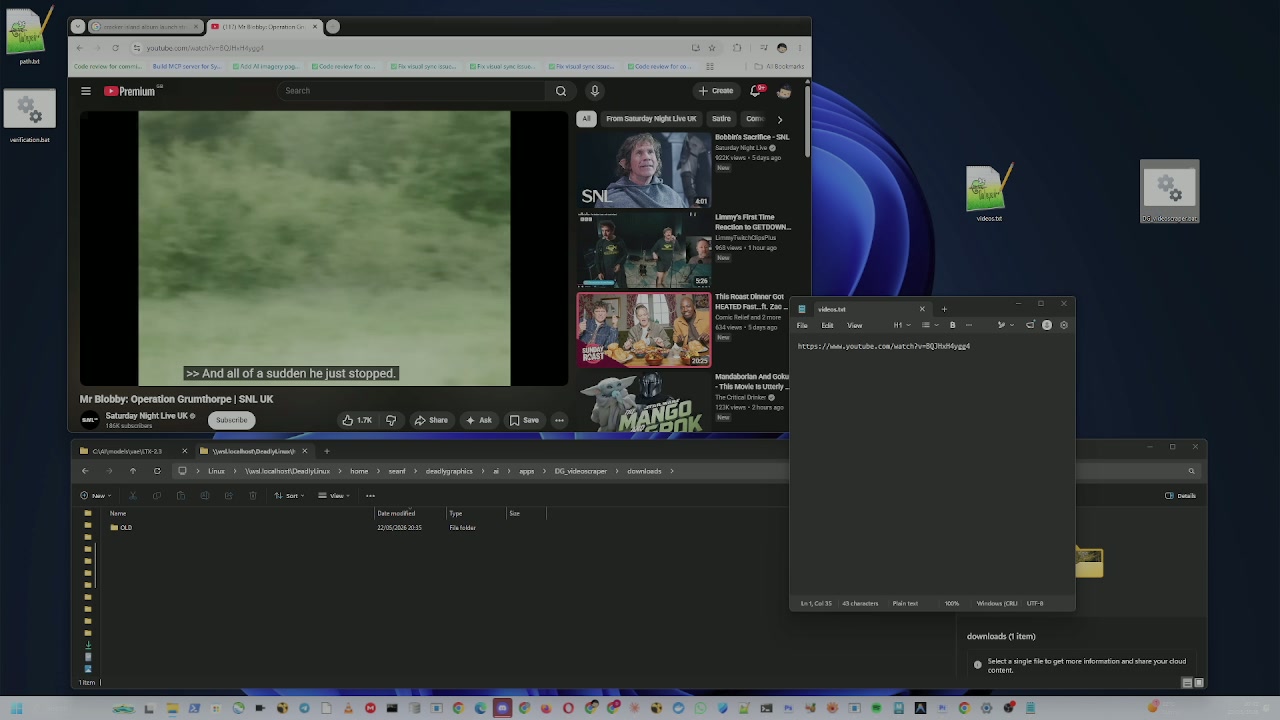Toggle Details pane in File Explorer

click(x=1180, y=495)
